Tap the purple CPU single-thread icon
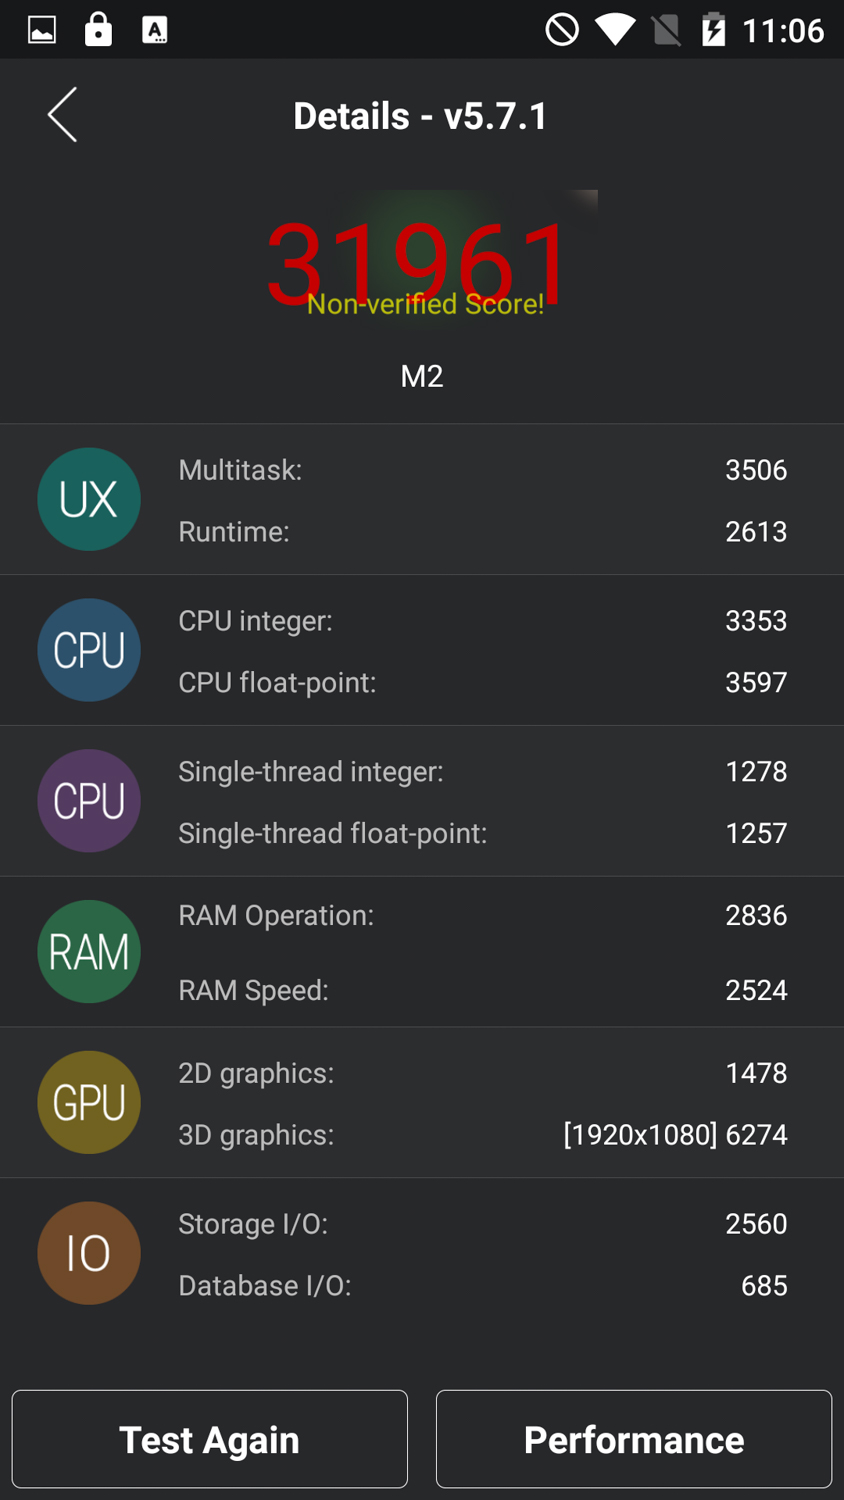Image resolution: width=844 pixels, height=1500 pixels. (89, 801)
